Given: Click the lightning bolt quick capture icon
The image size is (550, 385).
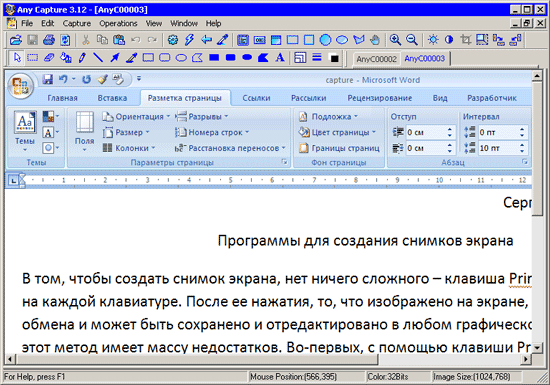Looking at the screenshot, I should 189,40.
